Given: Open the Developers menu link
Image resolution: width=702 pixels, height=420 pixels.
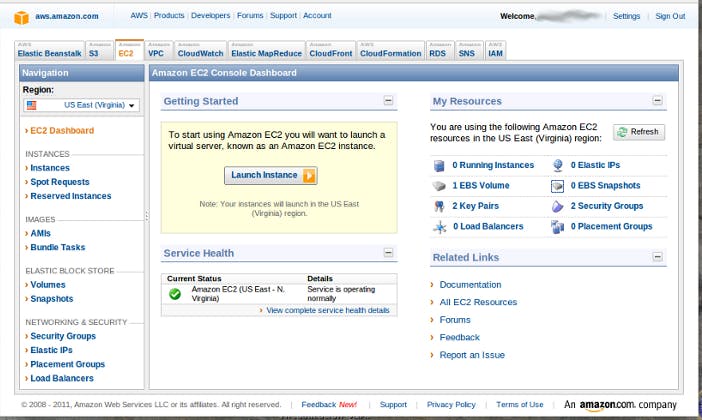Looking at the screenshot, I should [210, 15].
